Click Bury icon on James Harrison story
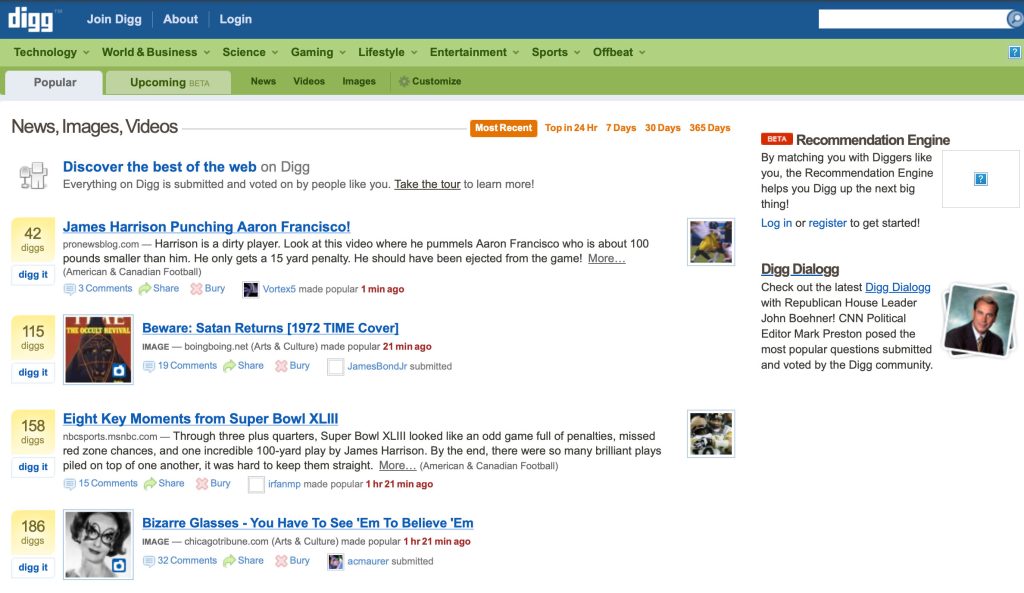 coord(196,289)
